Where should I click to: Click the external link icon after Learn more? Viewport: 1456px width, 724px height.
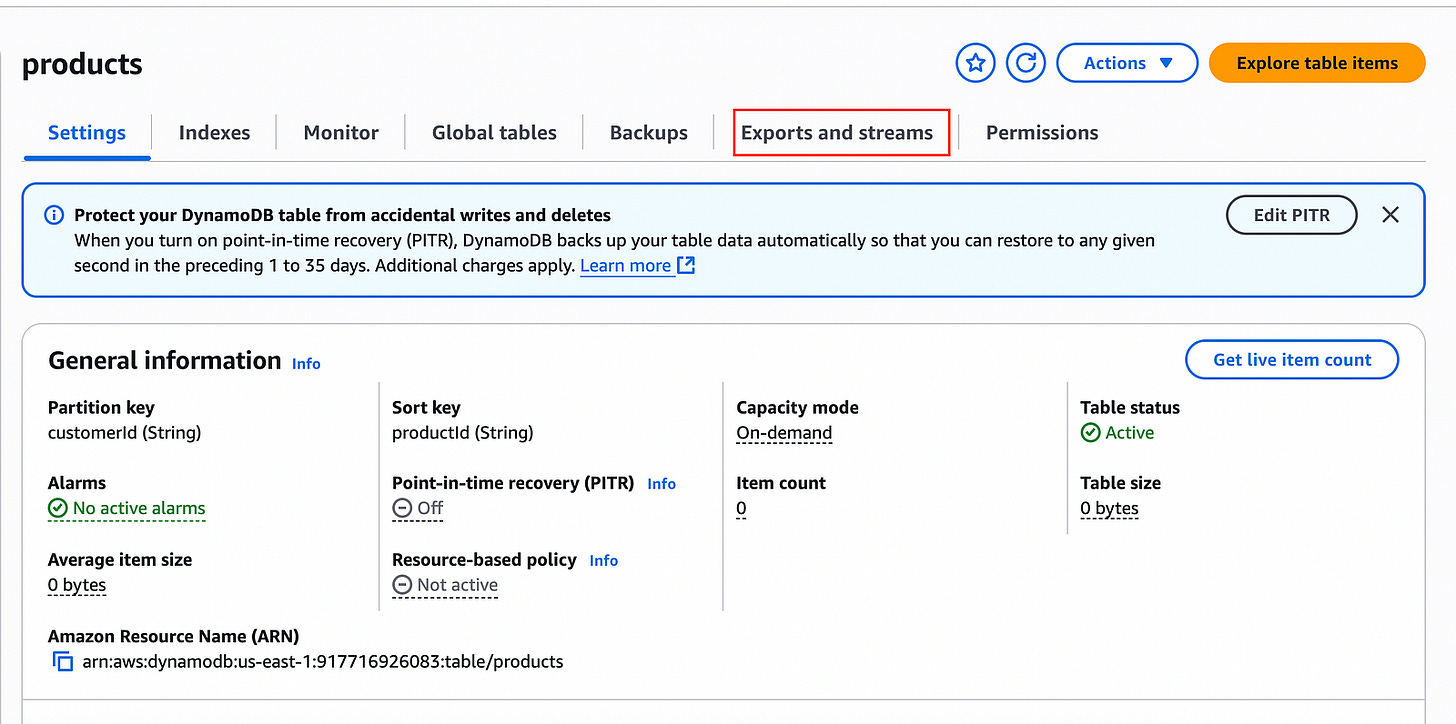point(686,266)
